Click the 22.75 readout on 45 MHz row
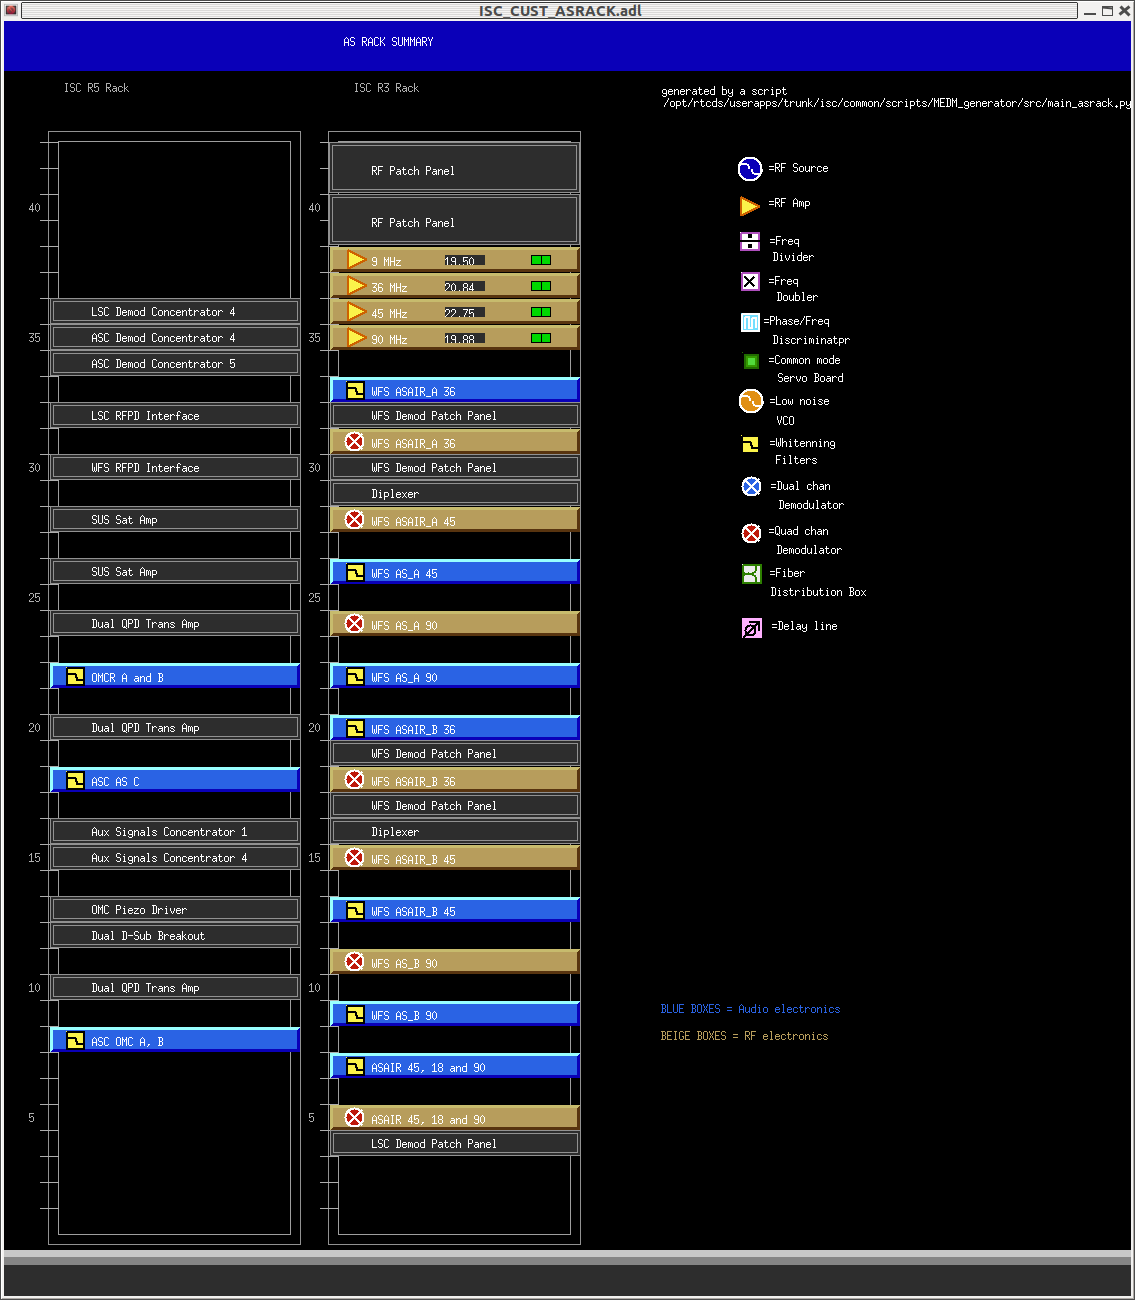 coord(464,313)
